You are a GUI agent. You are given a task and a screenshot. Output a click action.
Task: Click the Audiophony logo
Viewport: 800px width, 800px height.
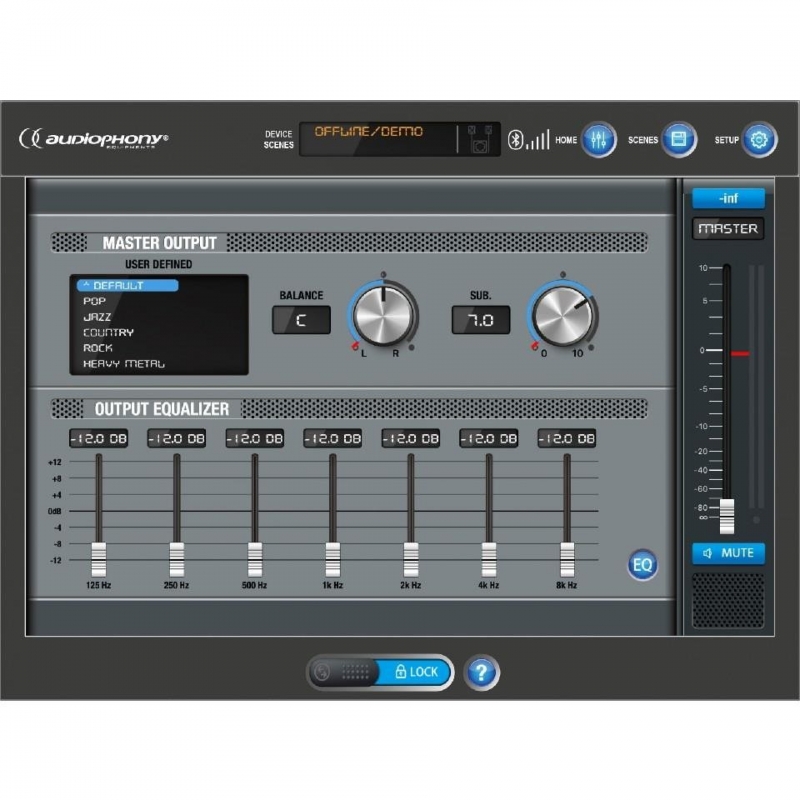93,139
